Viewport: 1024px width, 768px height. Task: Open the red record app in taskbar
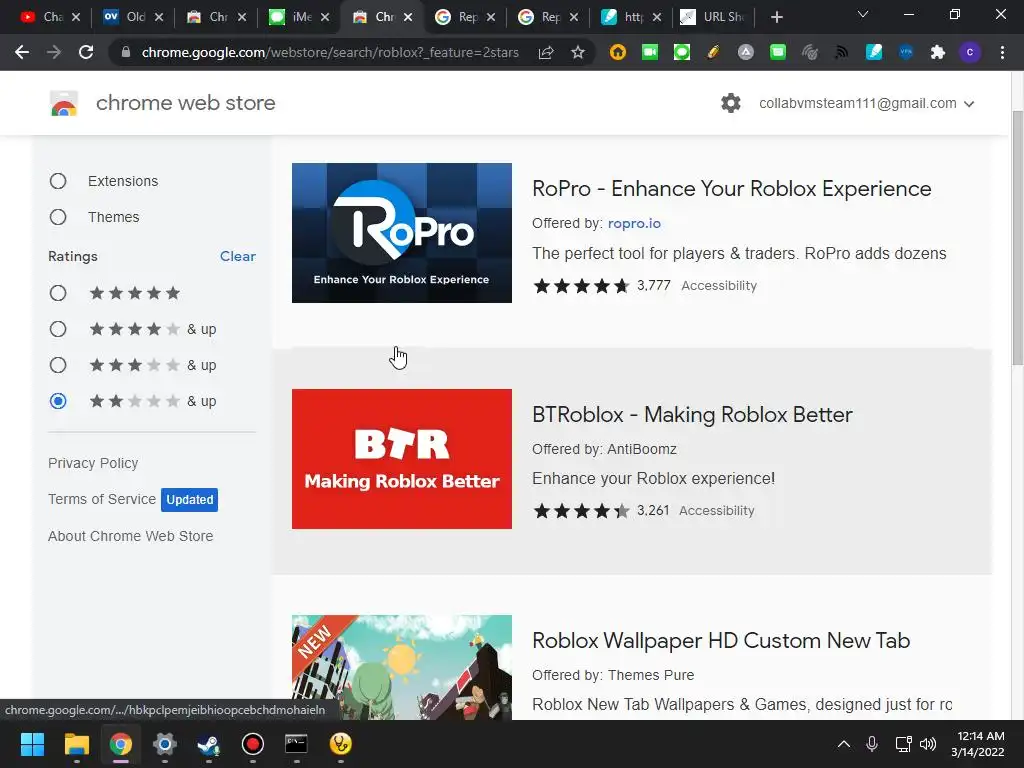[253, 744]
